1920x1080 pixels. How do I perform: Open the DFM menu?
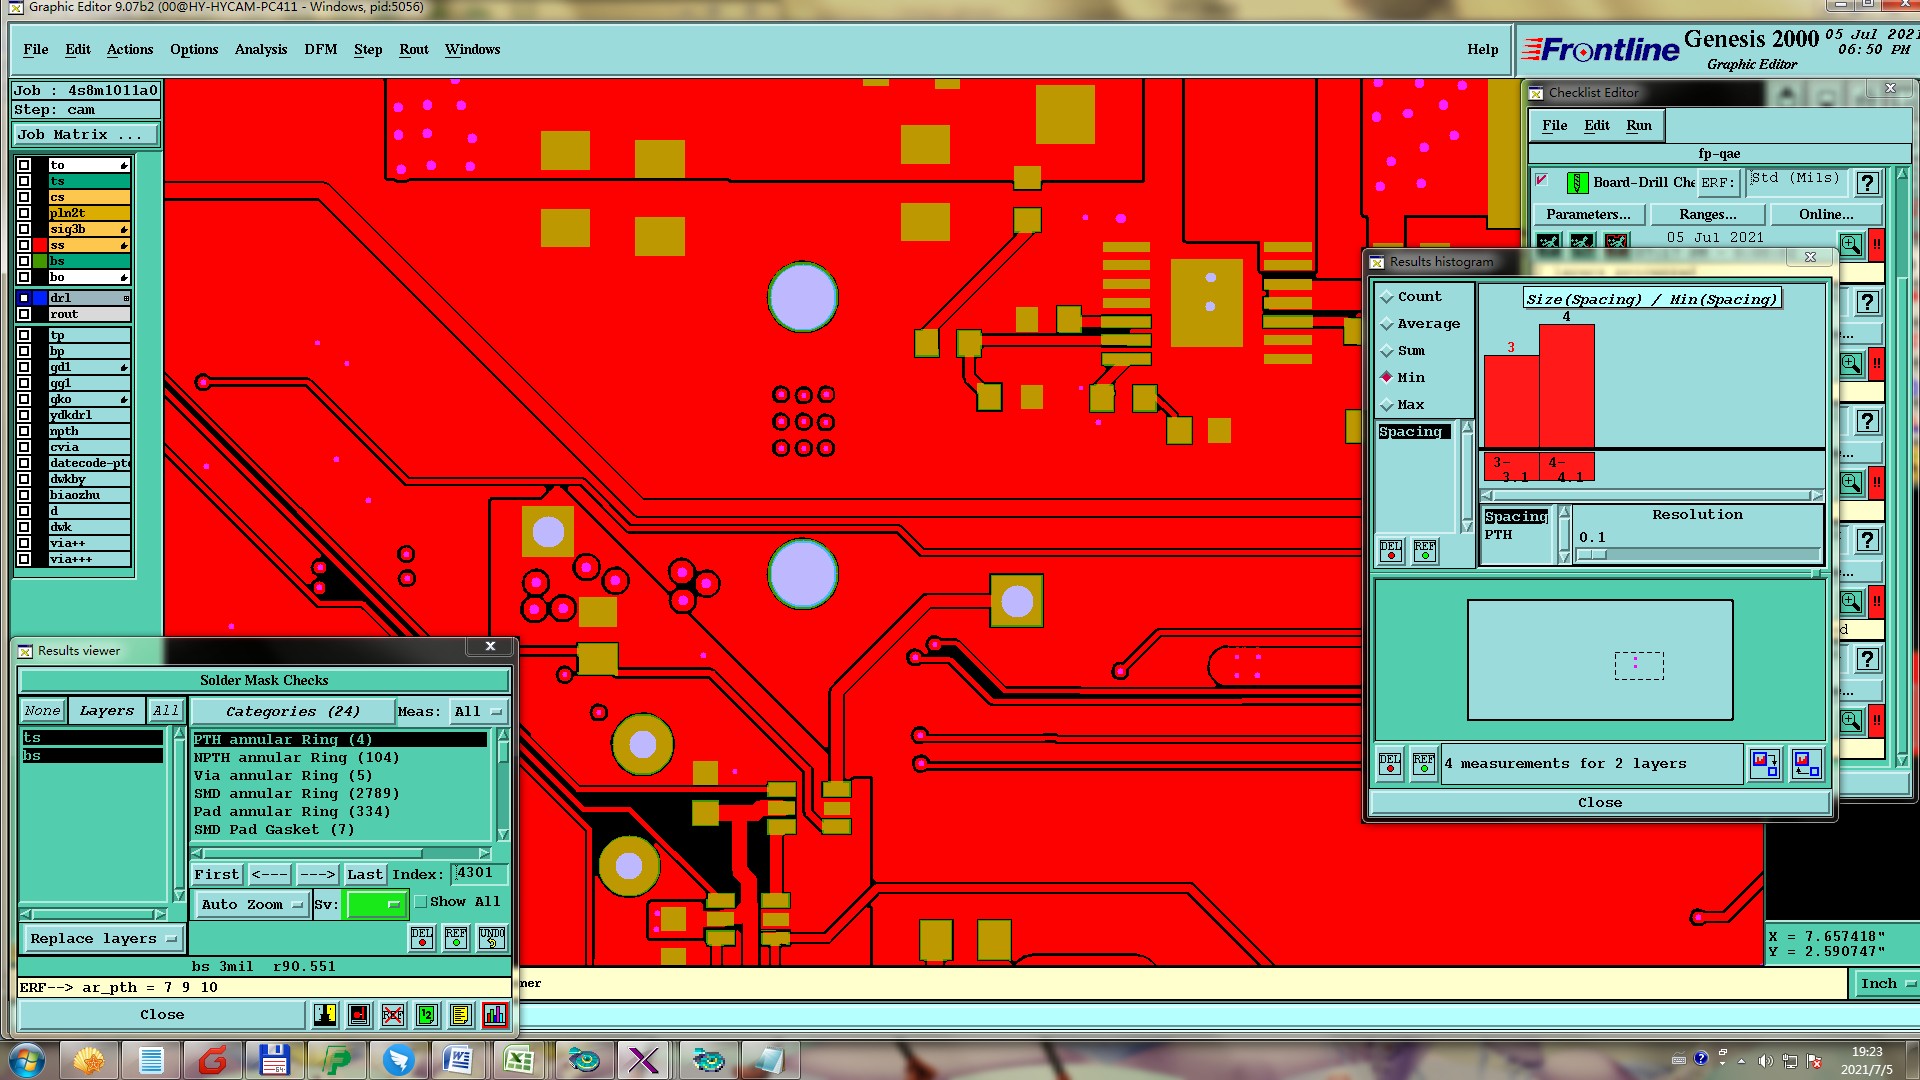point(320,49)
